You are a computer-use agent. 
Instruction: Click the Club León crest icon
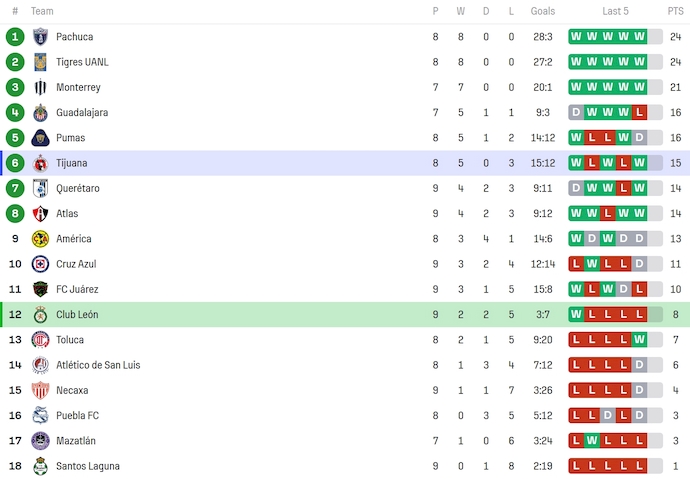point(41,315)
